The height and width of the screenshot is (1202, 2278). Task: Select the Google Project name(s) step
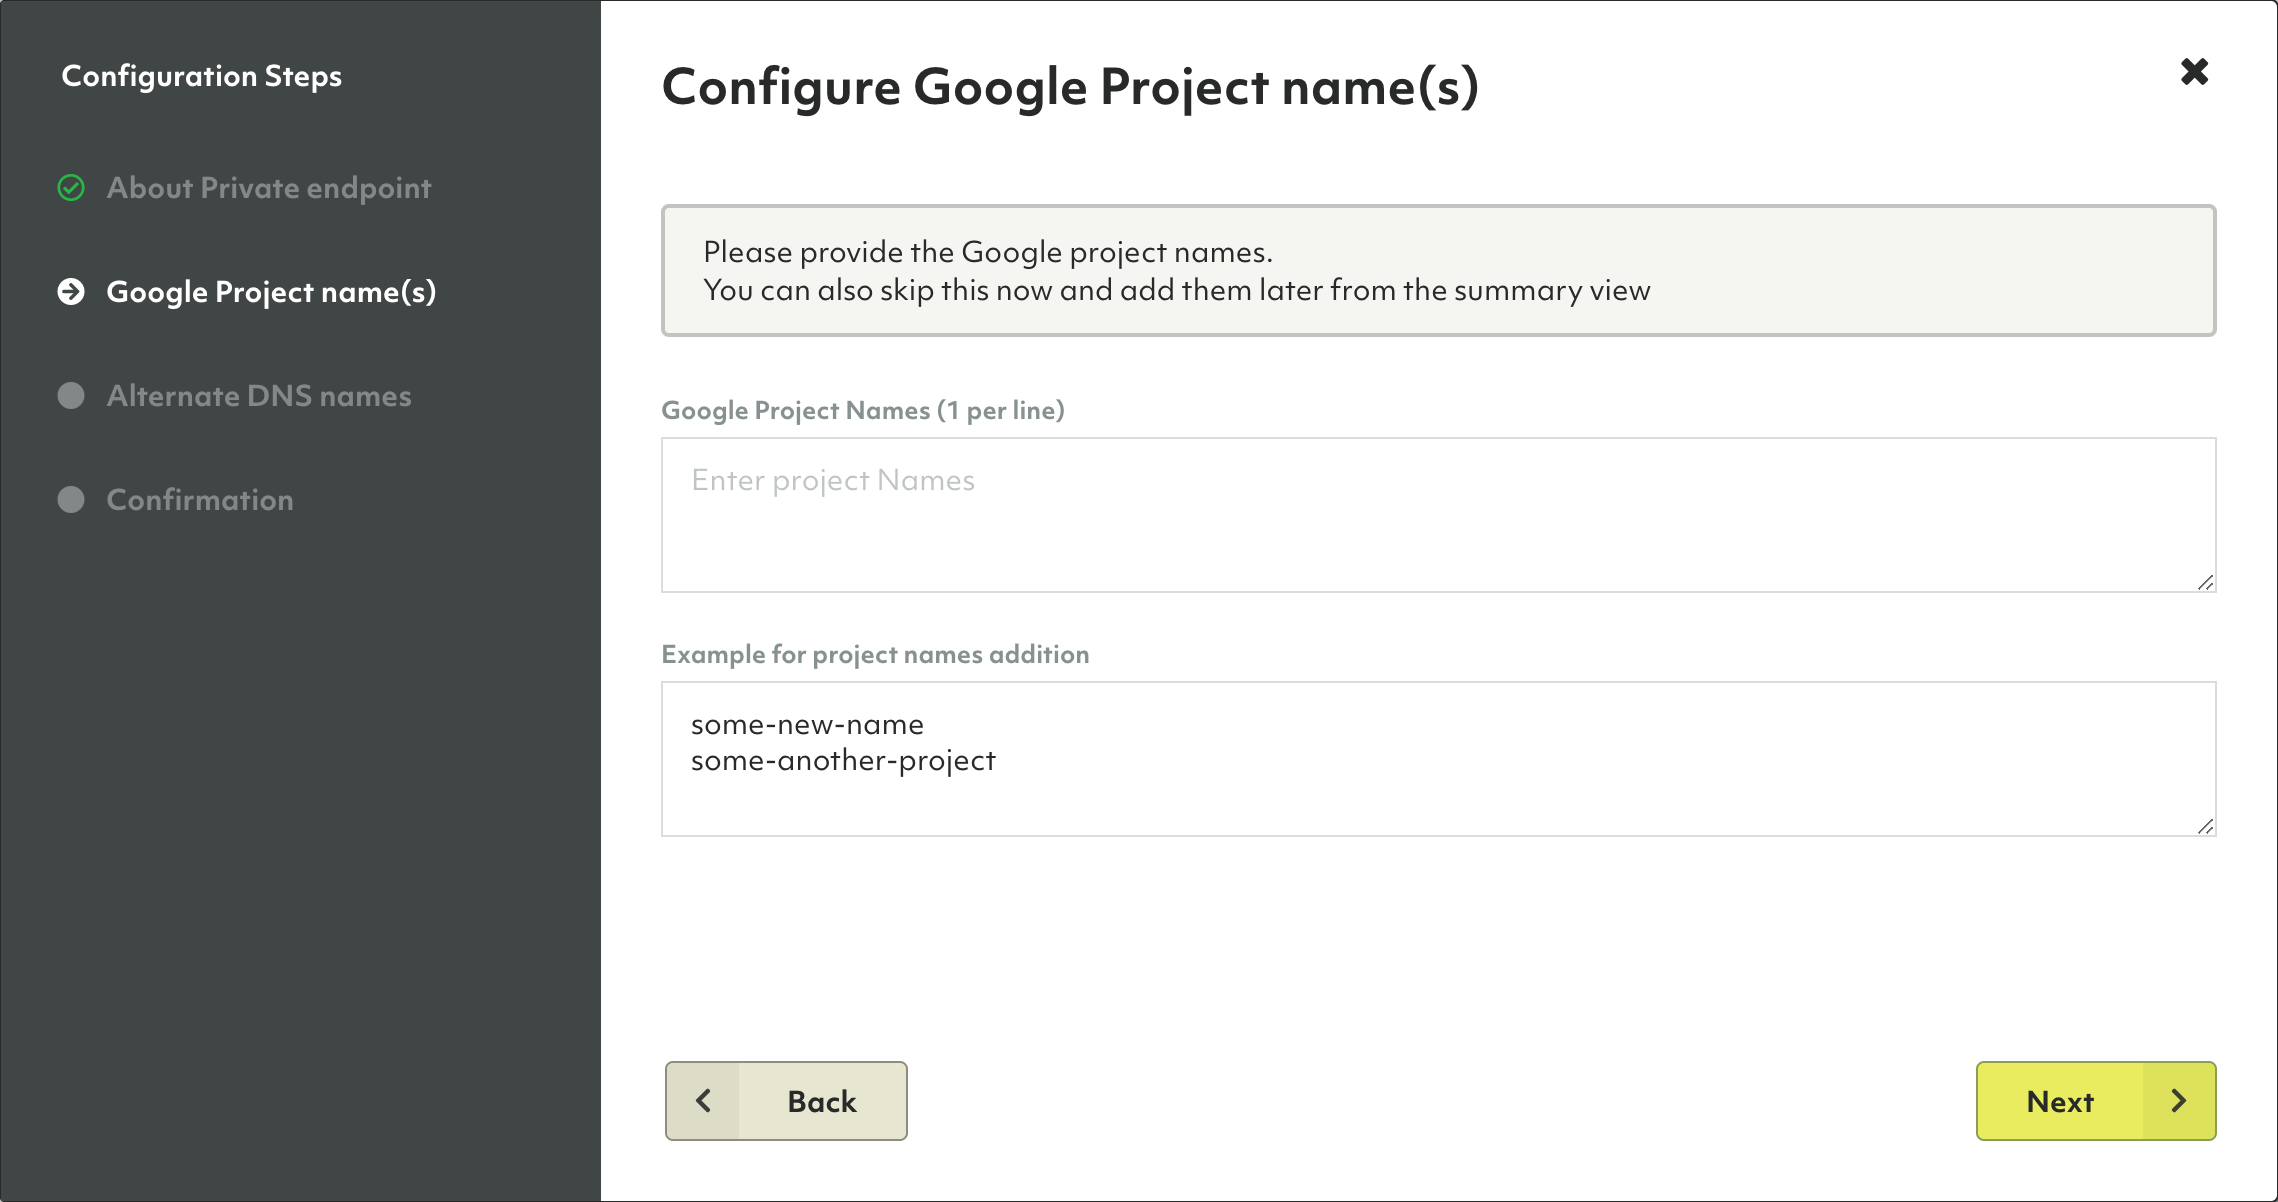271,292
